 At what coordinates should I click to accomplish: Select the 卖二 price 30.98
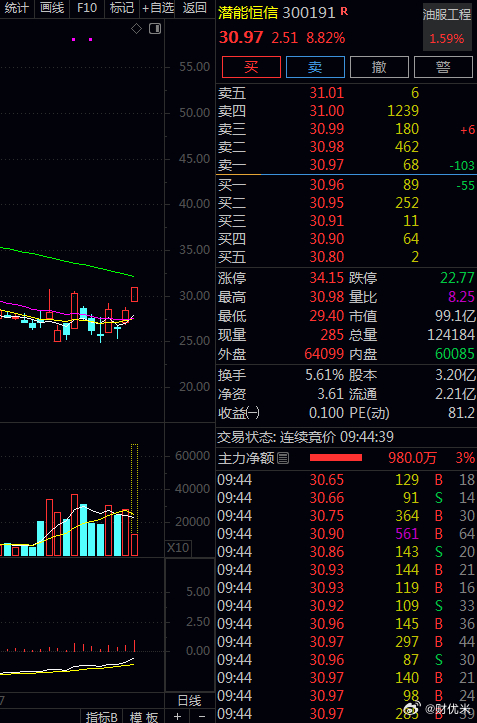pyautogui.click(x=327, y=147)
